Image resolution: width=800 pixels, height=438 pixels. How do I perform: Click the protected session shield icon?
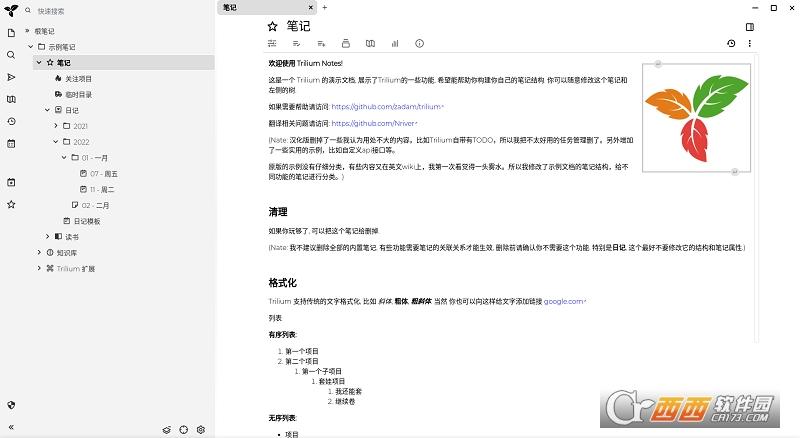click(x=11, y=405)
